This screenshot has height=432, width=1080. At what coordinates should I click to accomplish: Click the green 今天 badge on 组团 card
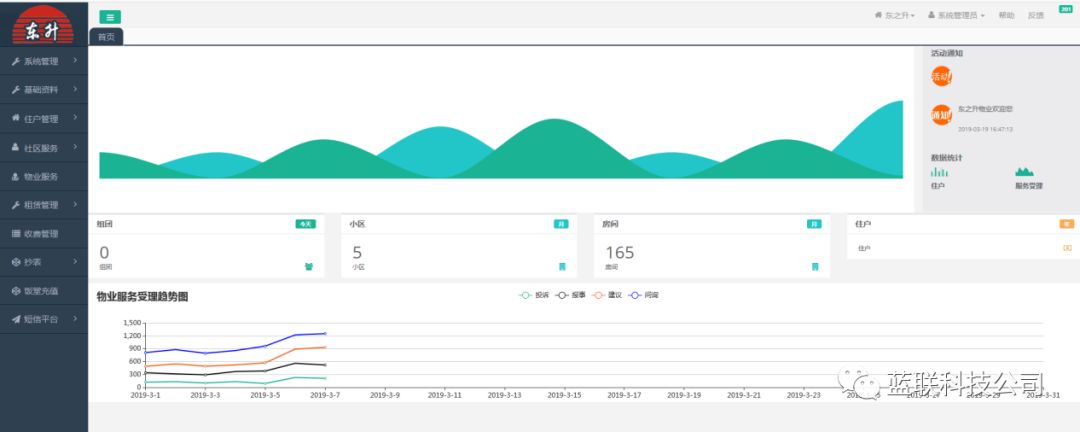pos(305,224)
